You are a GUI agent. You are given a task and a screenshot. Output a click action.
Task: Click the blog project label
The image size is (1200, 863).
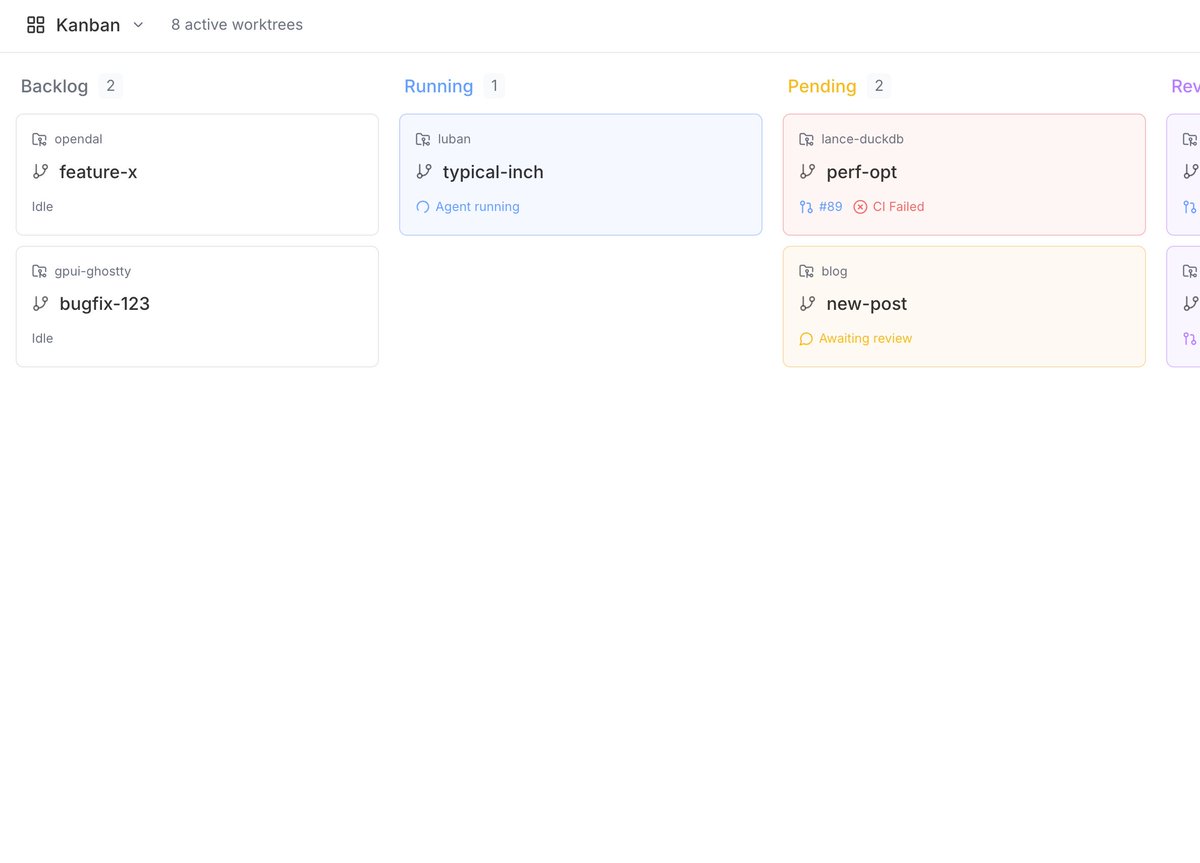[x=834, y=271]
